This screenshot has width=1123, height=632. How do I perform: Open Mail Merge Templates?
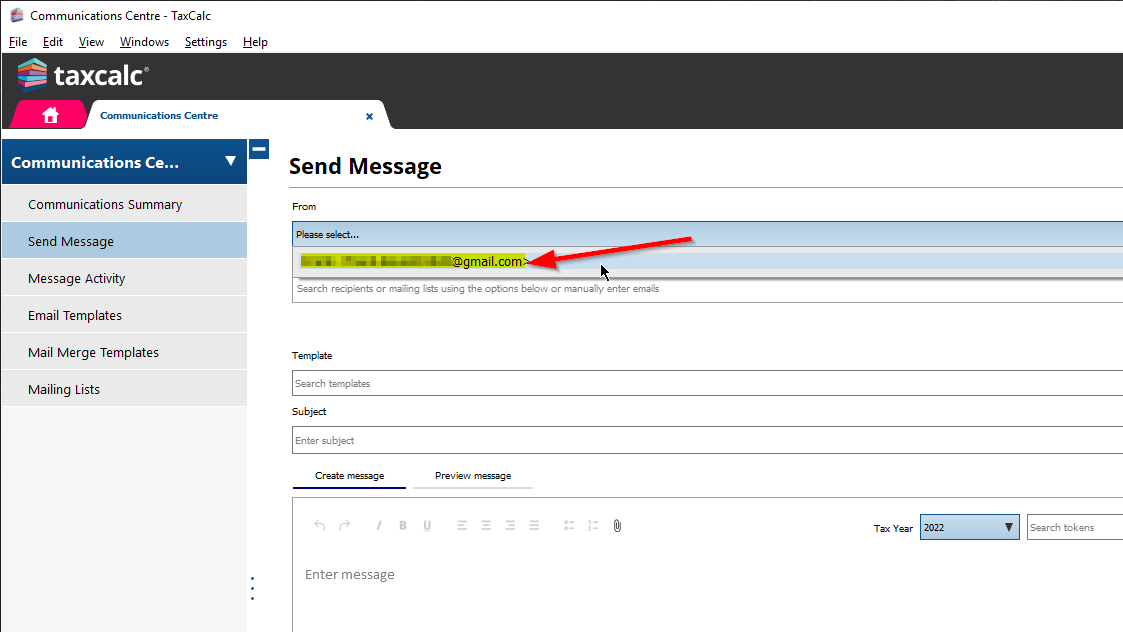[125, 353]
